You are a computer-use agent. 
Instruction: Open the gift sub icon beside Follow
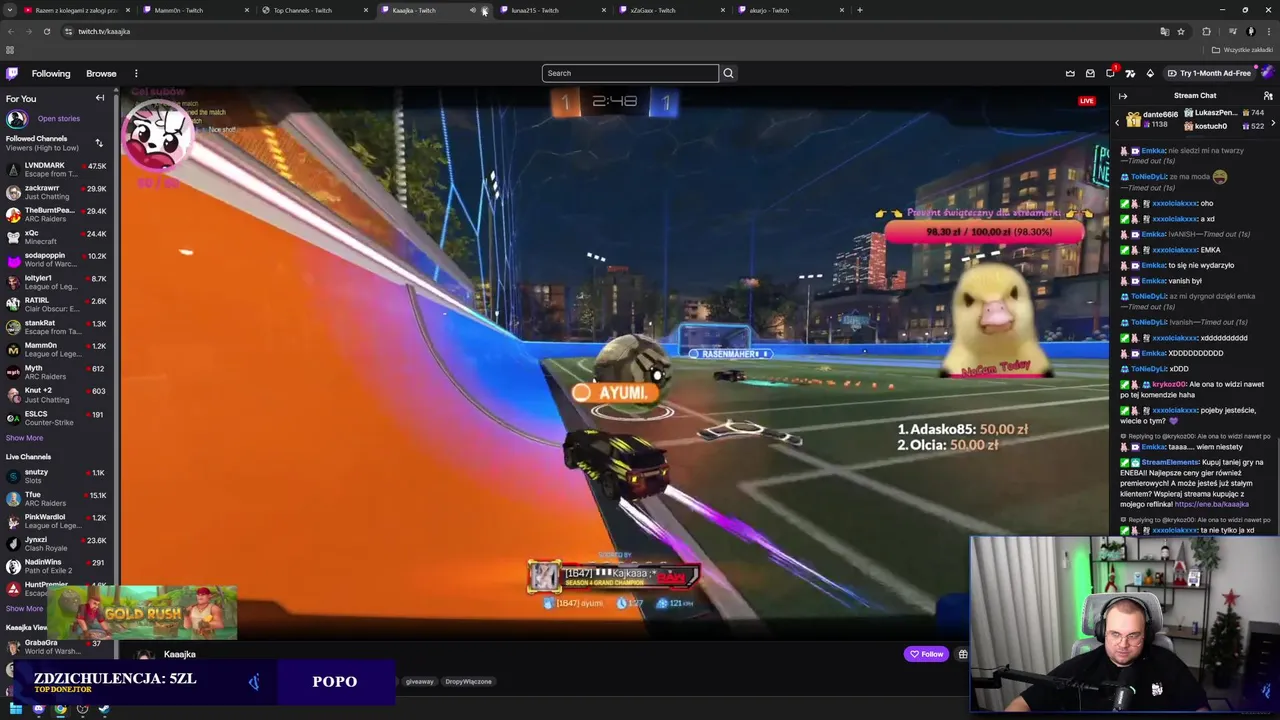[x=963, y=654]
